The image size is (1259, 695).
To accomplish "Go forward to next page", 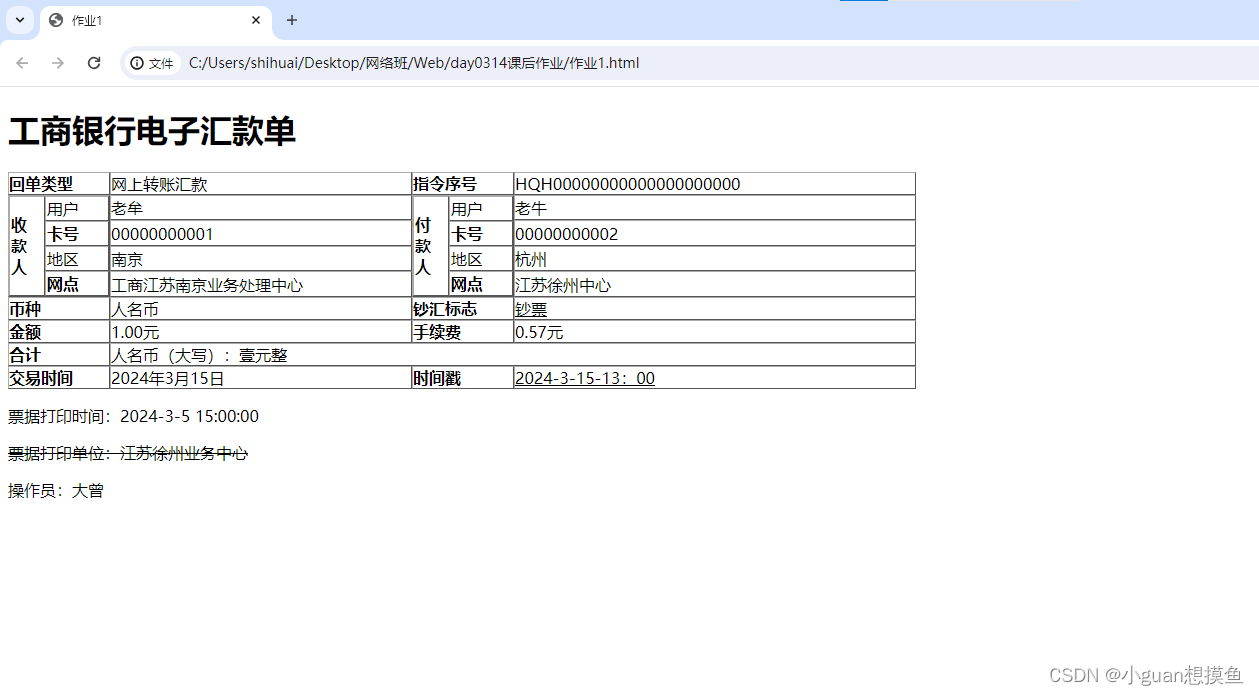I will click(58, 63).
